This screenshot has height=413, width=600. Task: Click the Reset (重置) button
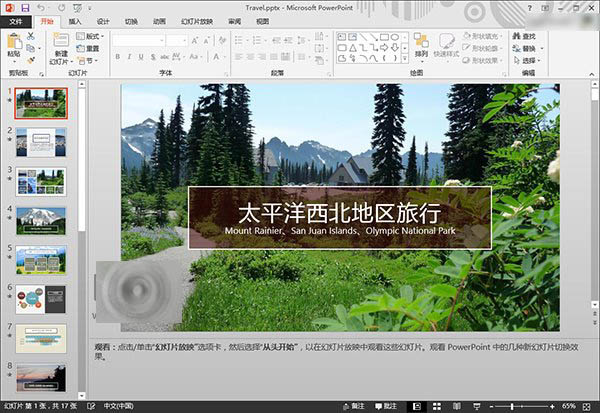click(x=88, y=49)
